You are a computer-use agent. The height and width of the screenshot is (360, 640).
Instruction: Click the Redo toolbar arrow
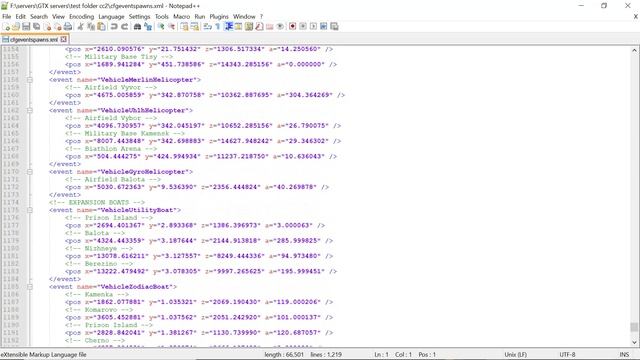[124, 27]
